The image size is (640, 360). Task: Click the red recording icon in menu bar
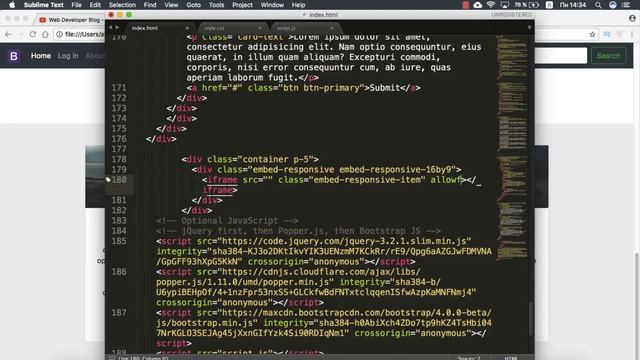coord(465,5)
